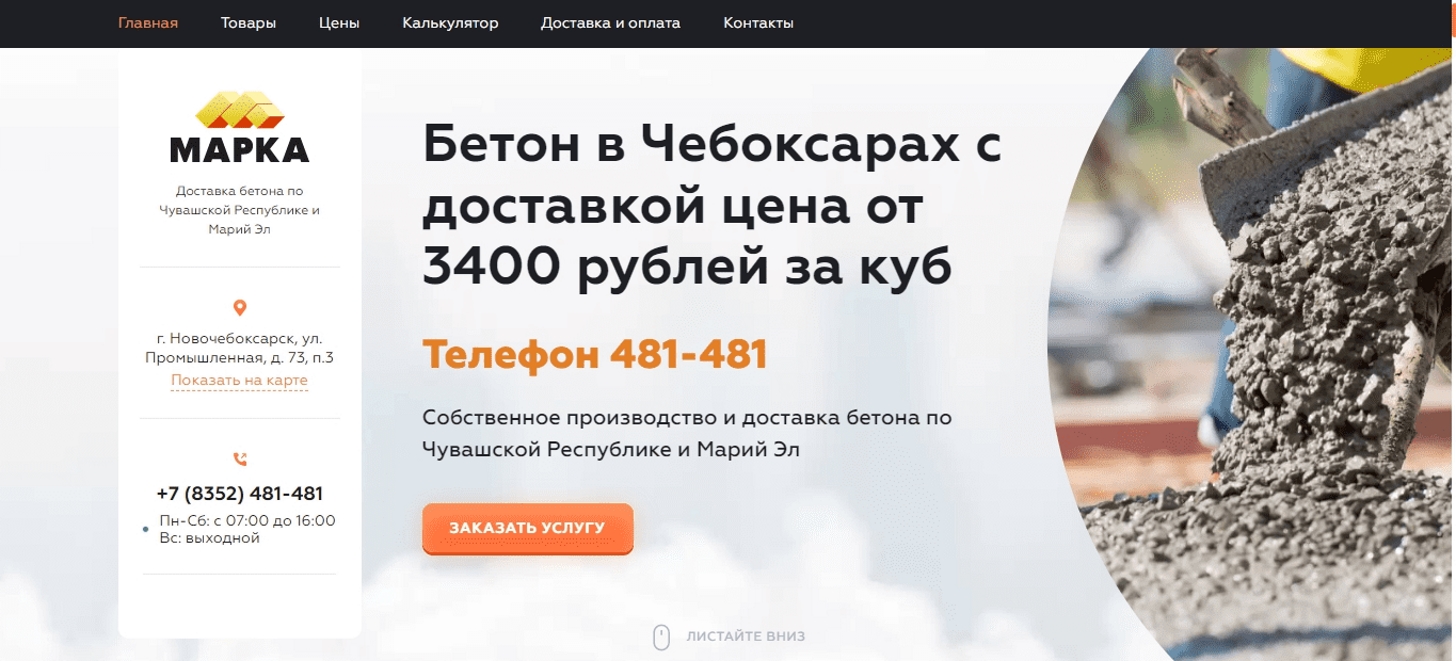The width and height of the screenshot is (1456, 661).
Task: Click the ЗАКАЗАТЬ УСЛУГУ button
Action: [x=527, y=528]
